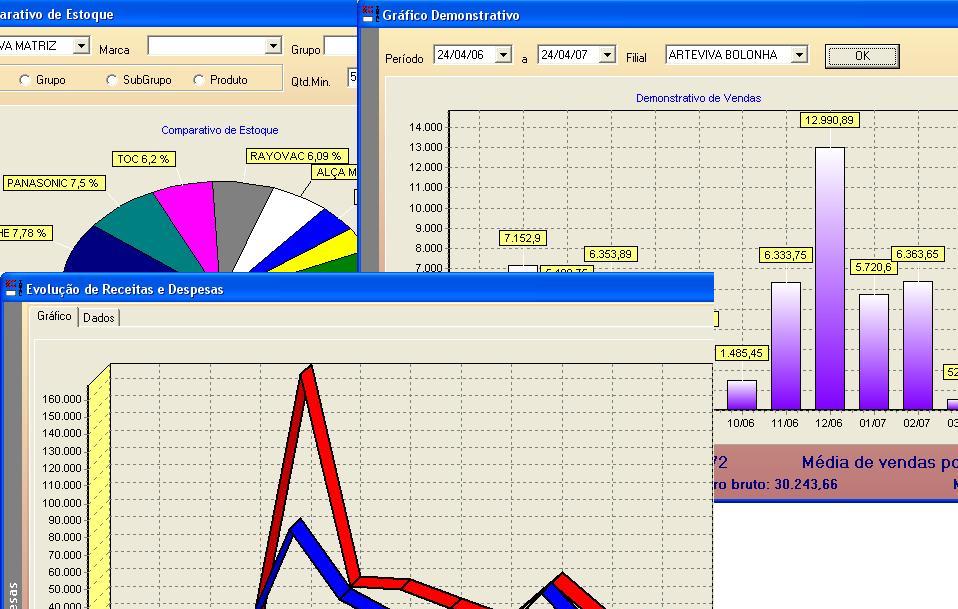Open the Marca dropdown list
The image size is (958, 609).
coord(272,46)
